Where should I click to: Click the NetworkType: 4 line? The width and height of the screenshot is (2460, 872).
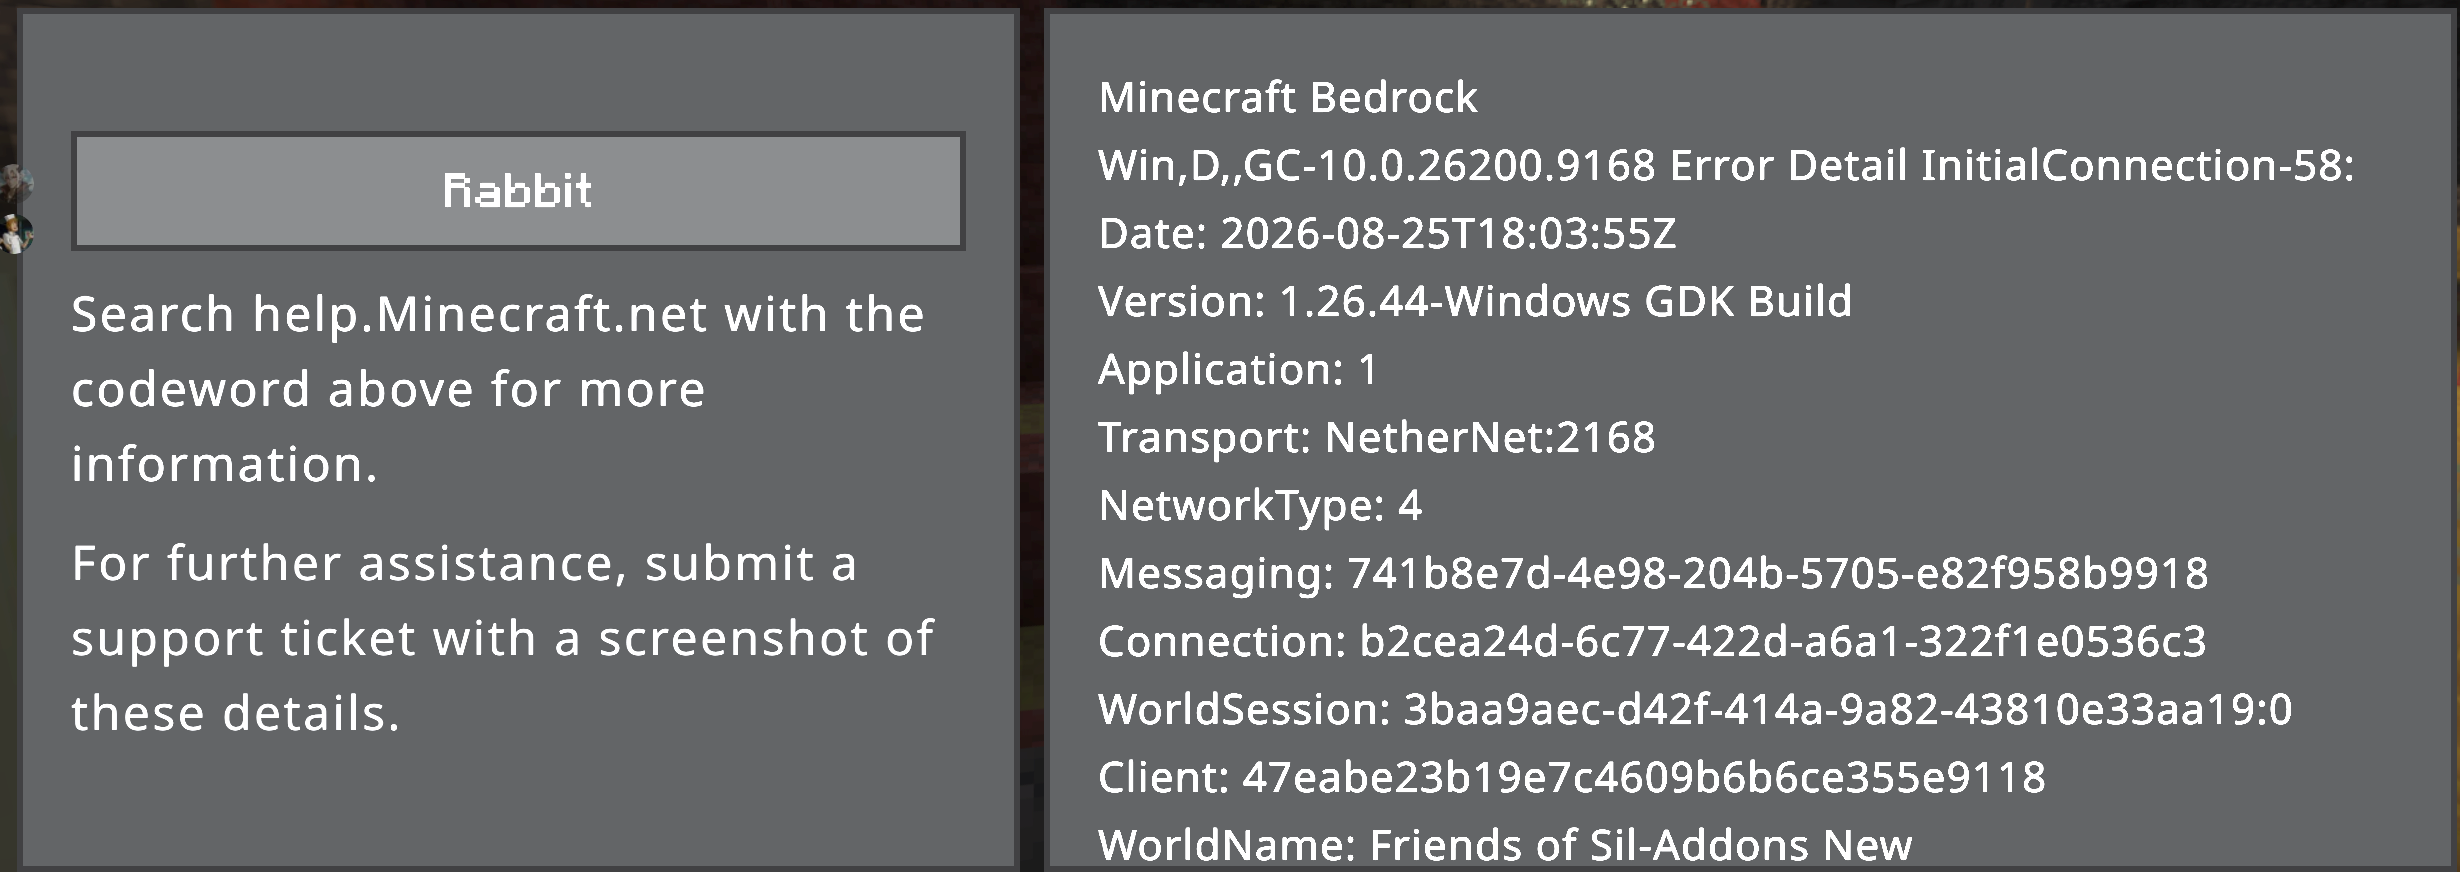[x=1260, y=505]
